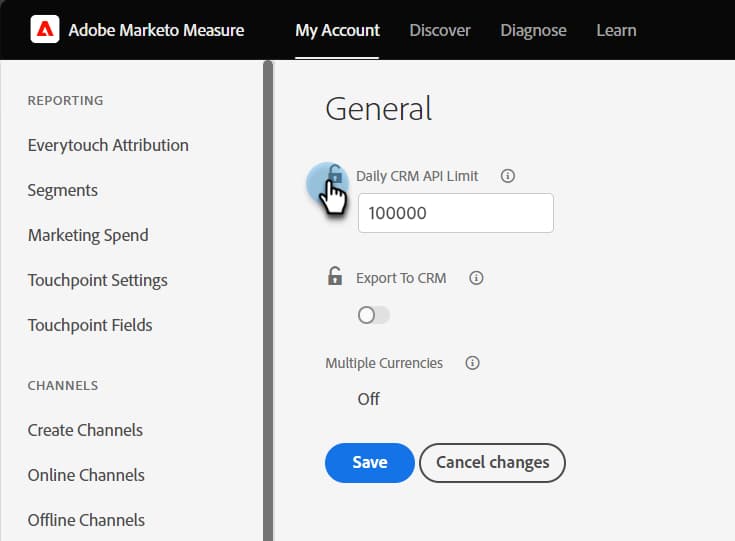This screenshot has height=541, width=735.
Task: Focus the Daily CRM API Limit field
Action: click(x=455, y=213)
